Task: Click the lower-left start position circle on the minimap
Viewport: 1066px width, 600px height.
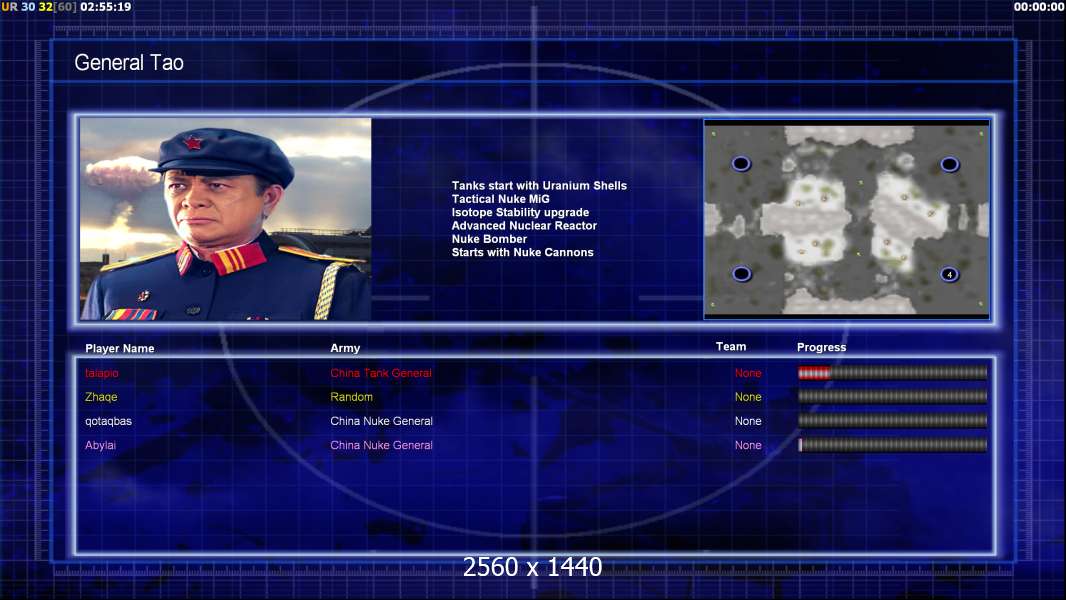Action: (741, 274)
